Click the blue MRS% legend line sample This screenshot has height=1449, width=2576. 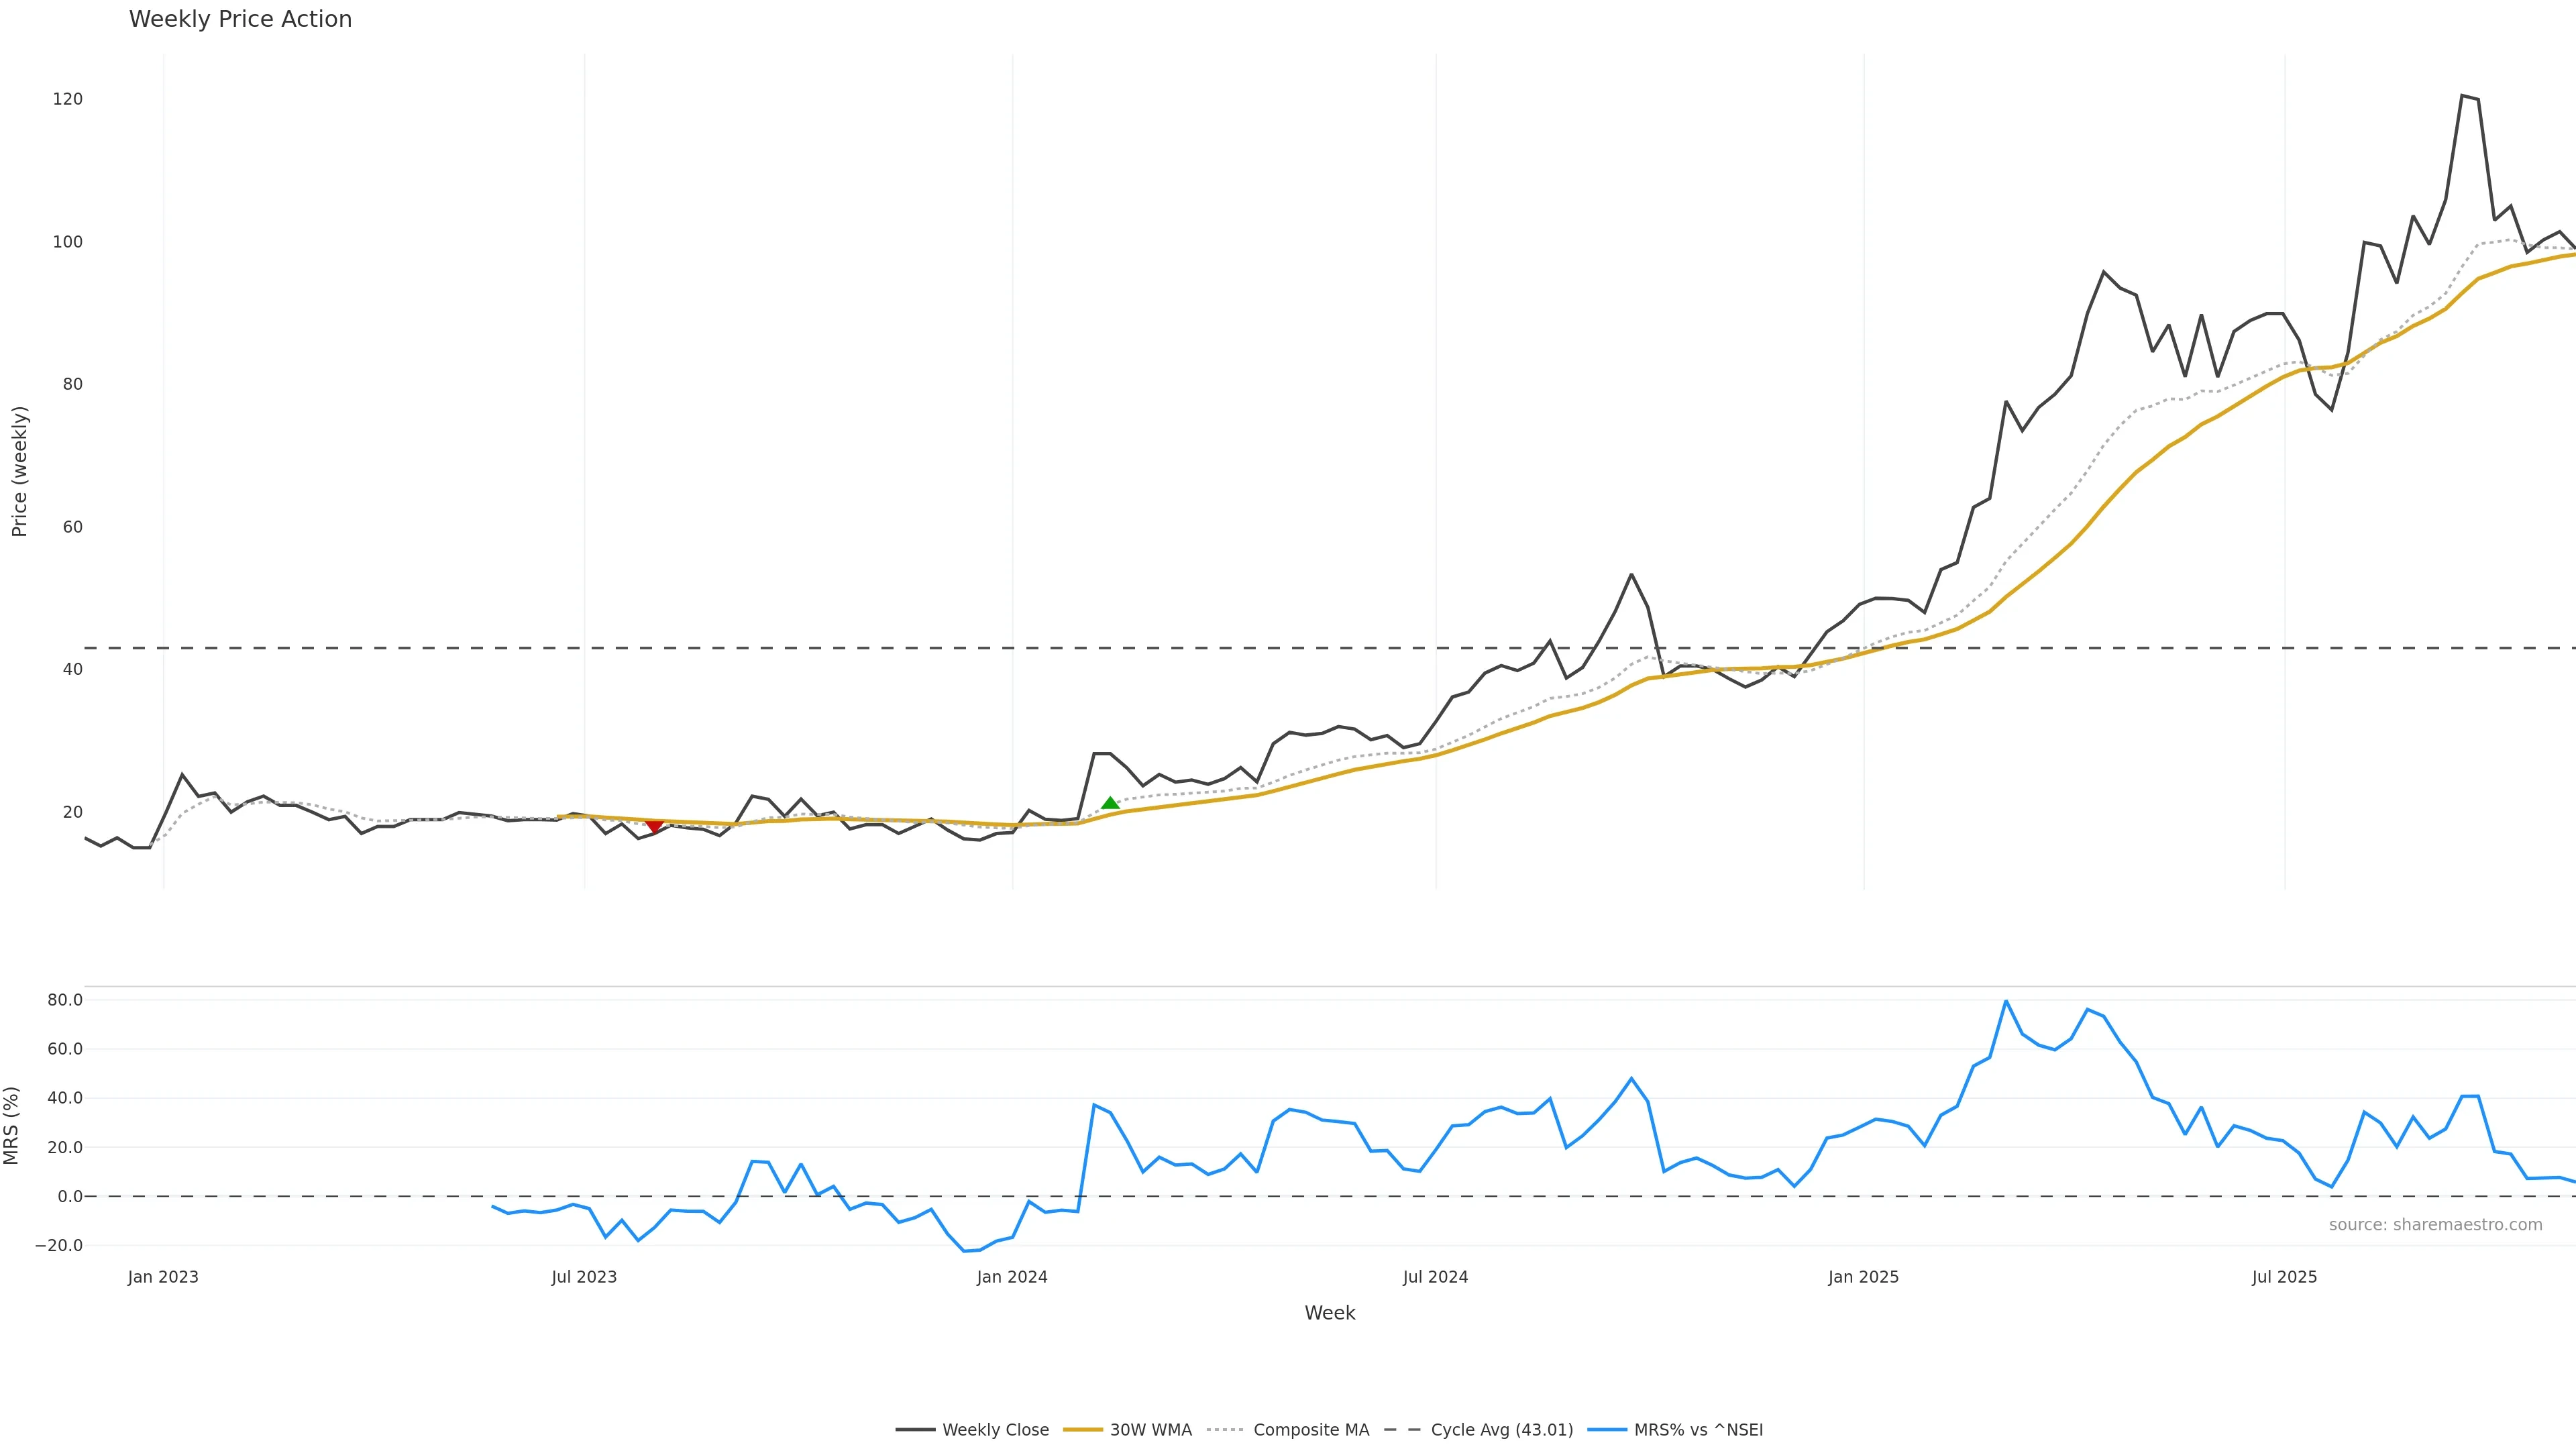point(1606,1430)
